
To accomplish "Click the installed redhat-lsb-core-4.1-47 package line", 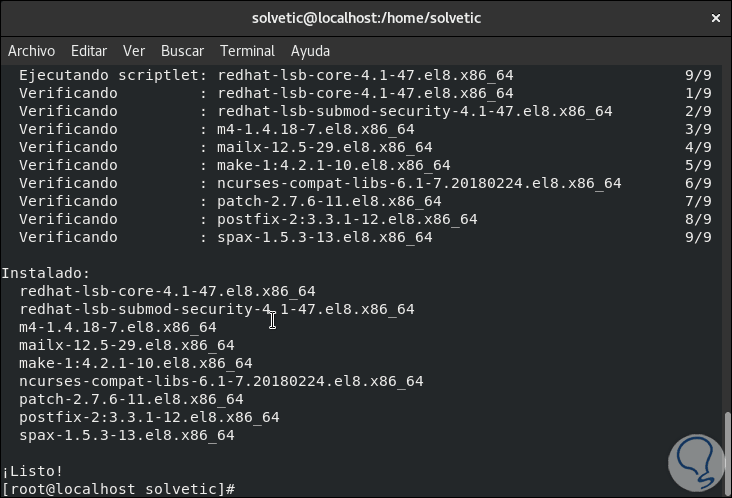I will pos(167,291).
